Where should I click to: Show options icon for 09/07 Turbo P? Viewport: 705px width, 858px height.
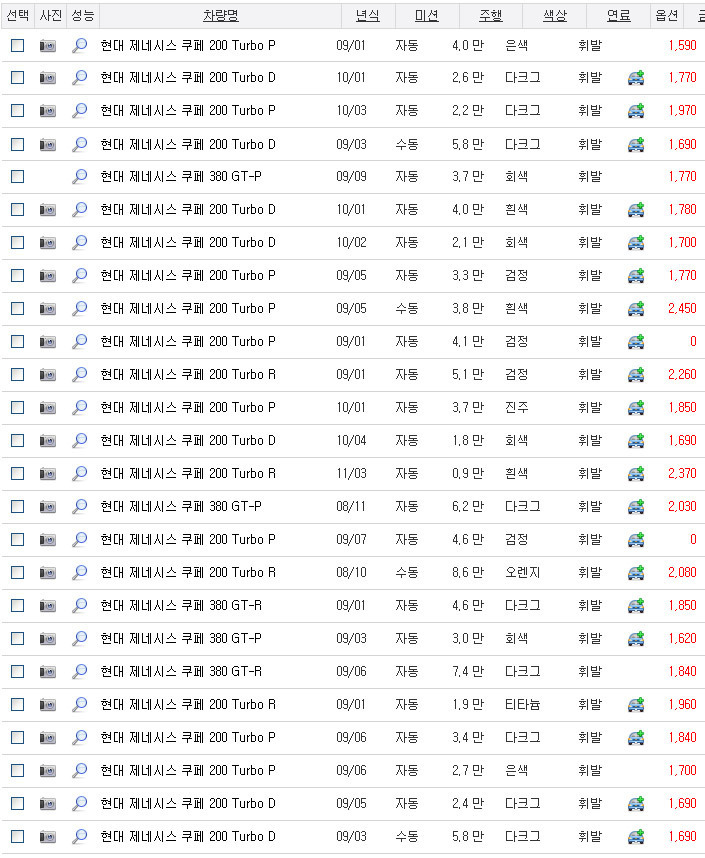click(636, 540)
